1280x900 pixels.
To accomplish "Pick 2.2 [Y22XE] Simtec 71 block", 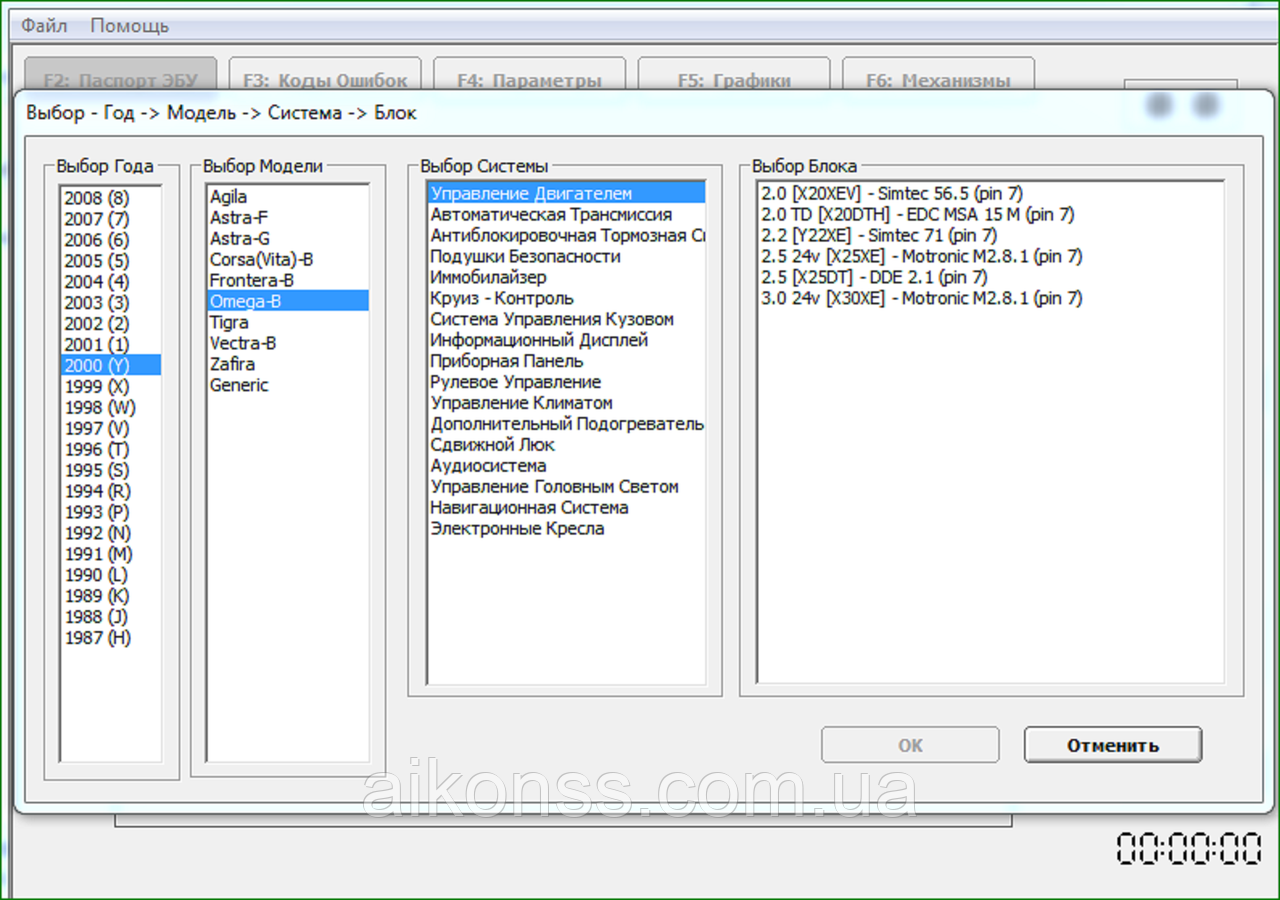I will click(x=990, y=235).
